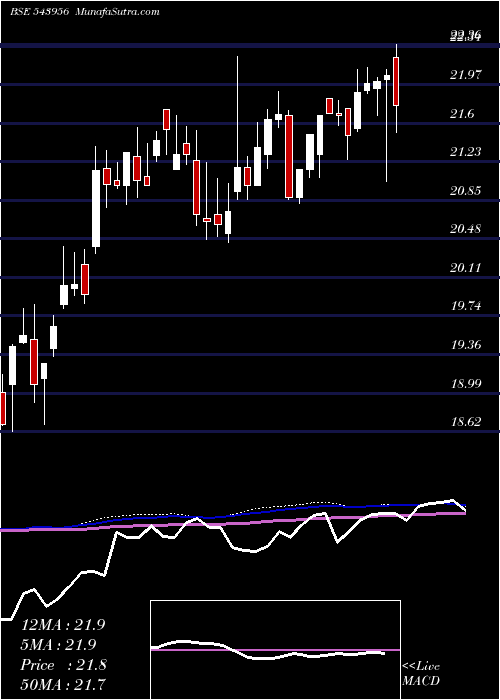Click the 20.11 price axis label

click(466, 268)
